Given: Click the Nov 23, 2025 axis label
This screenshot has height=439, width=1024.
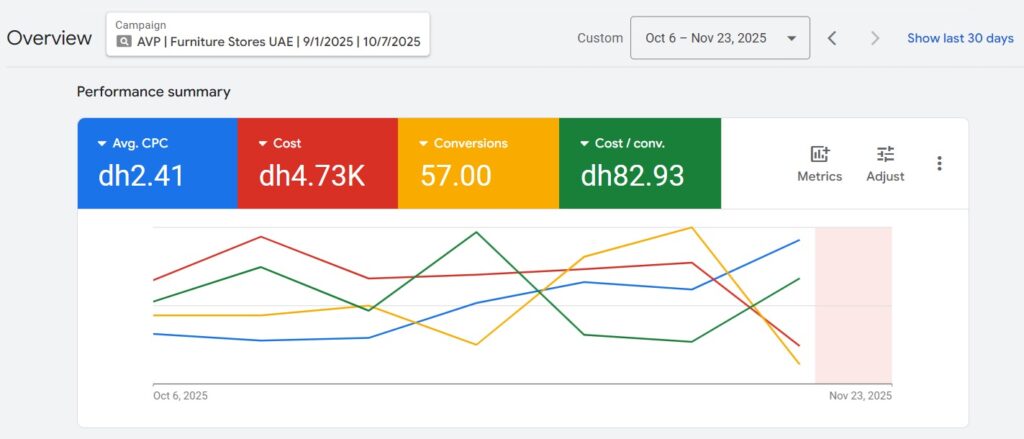Looking at the screenshot, I should pos(860,396).
